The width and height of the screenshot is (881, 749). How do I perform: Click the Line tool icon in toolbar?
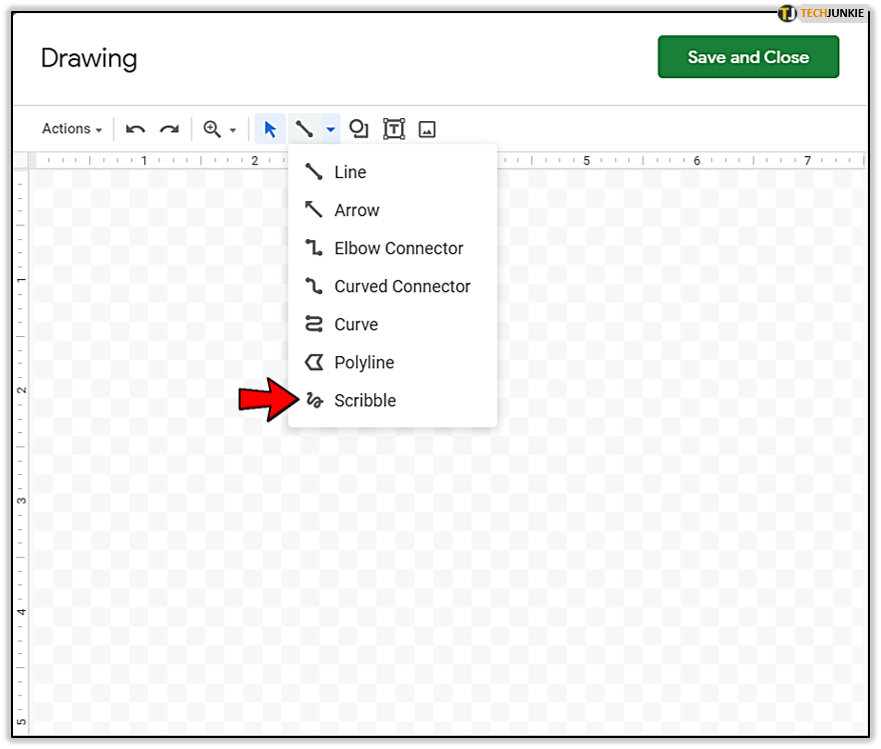(304, 129)
